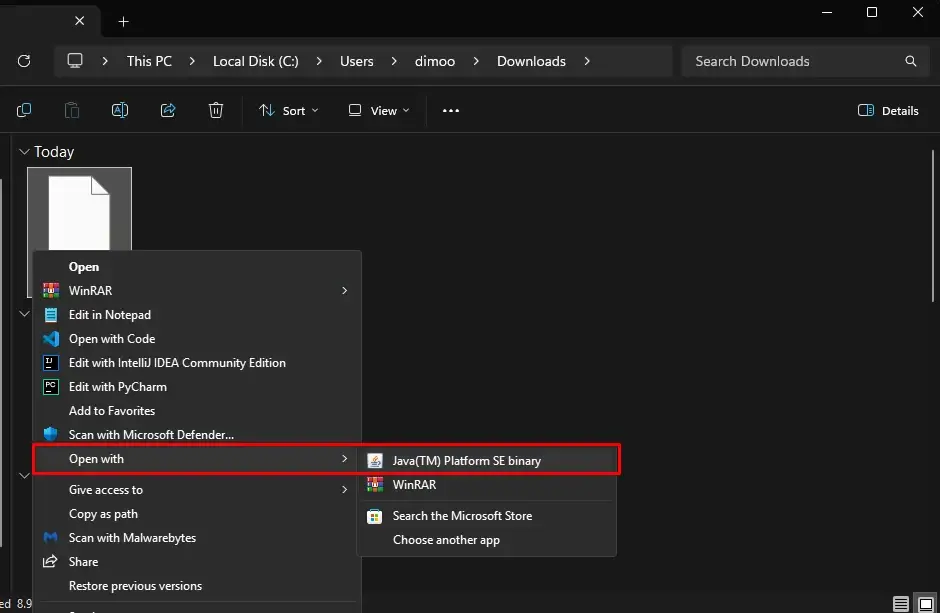Navigate to the Users breadcrumb link
Image resolution: width=940 pixels, height=613 pixels.
(357, 60)
